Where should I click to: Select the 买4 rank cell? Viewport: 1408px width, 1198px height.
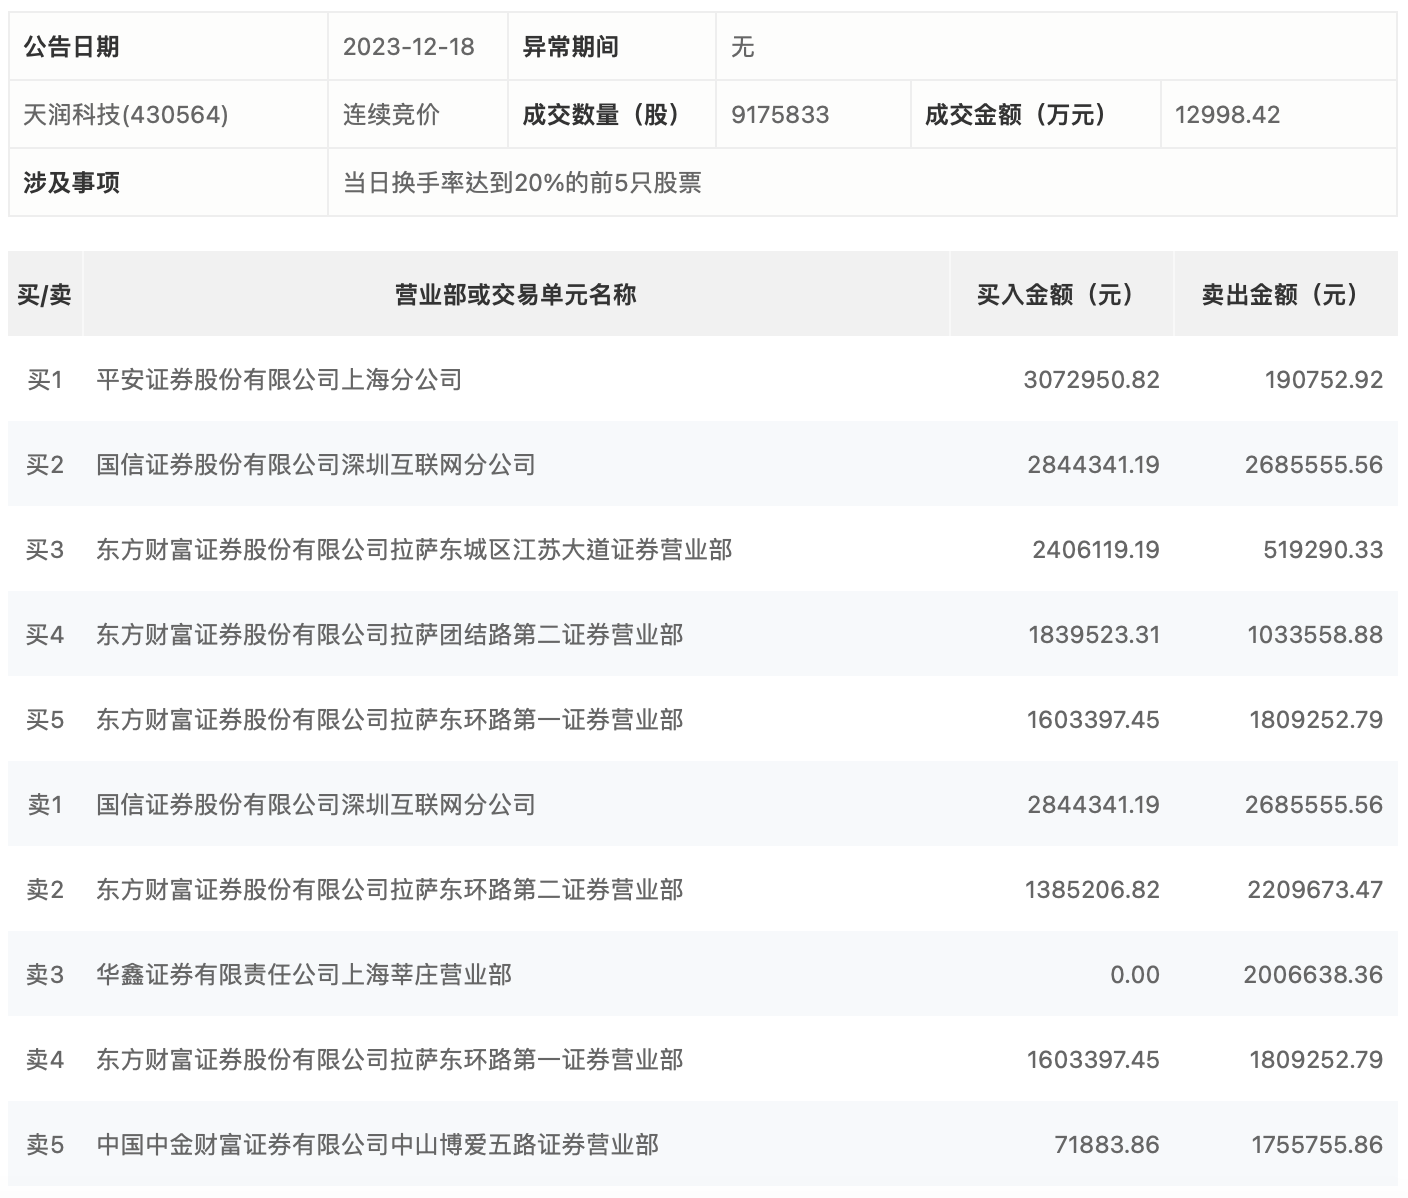(x=45, y=635)
